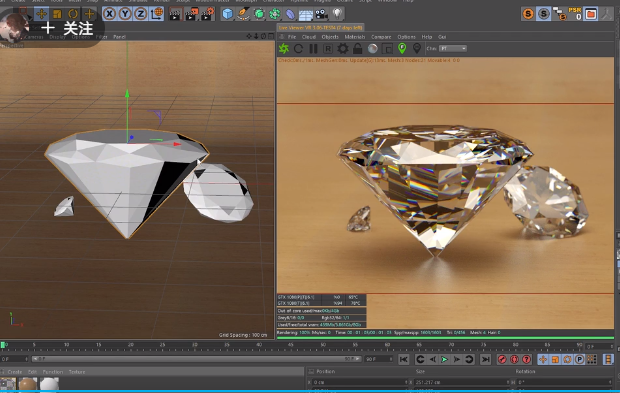Go to end of timeline
Image resolution: width=620 pixels, height=393 pixels.
(486, 359)
